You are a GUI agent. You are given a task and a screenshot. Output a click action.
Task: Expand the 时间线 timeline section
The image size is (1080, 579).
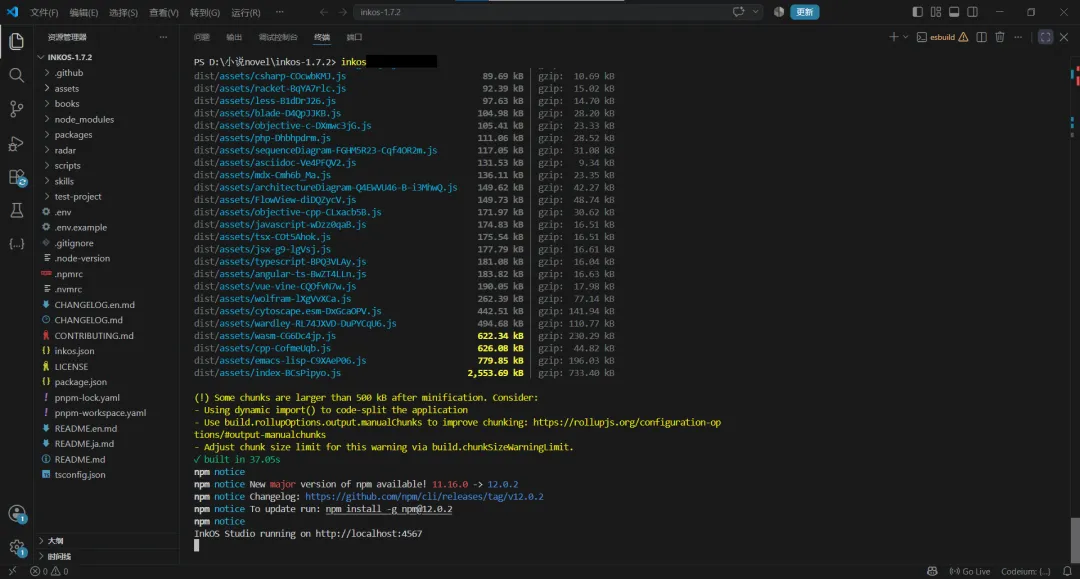pos(107,556)
